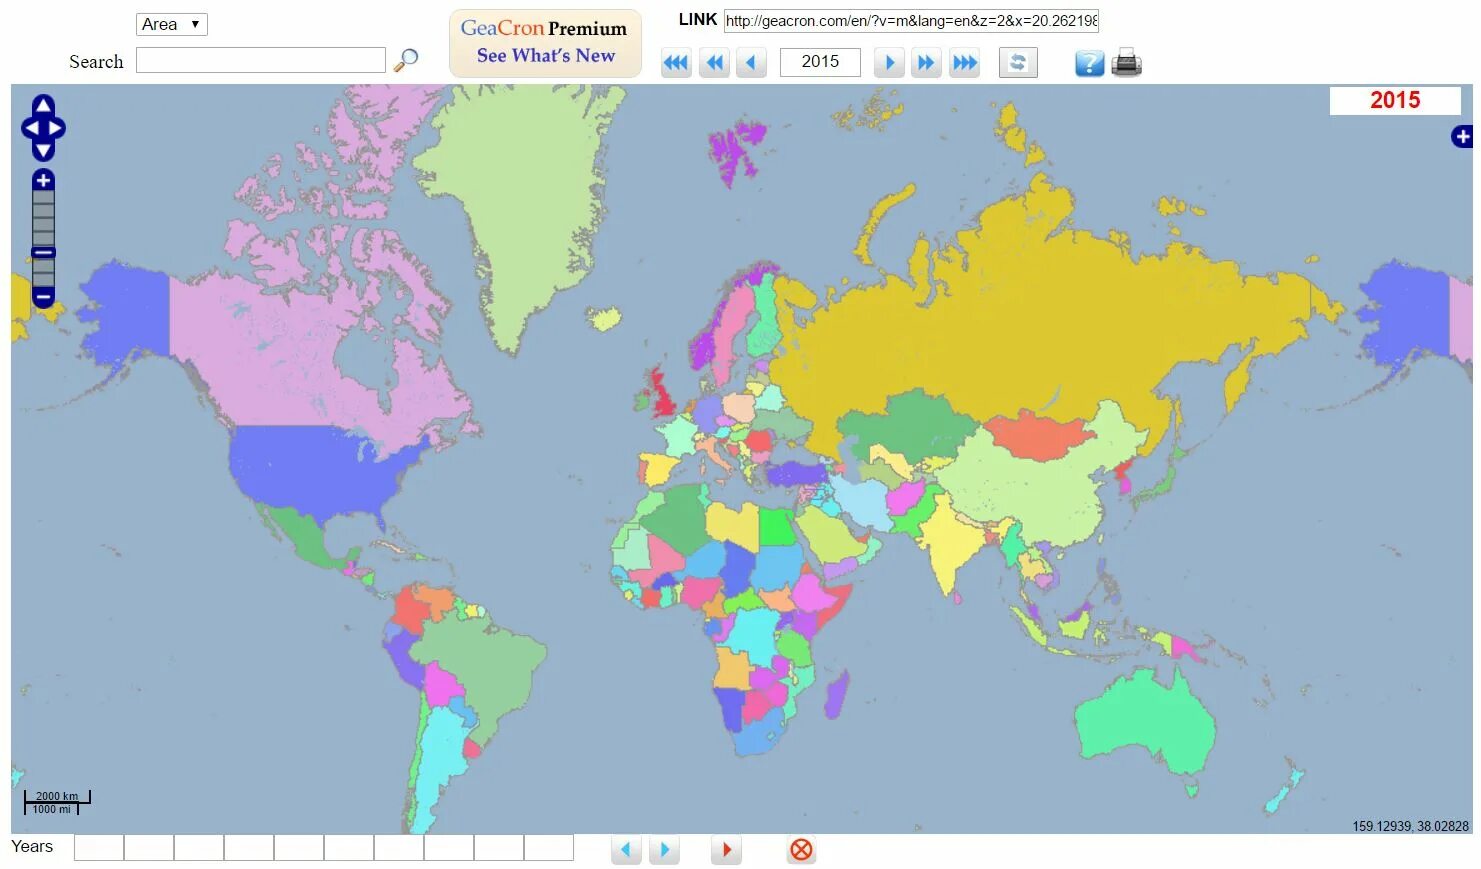
Task: Pan the map up with the top arrow
Action: (x=43, y=106)
